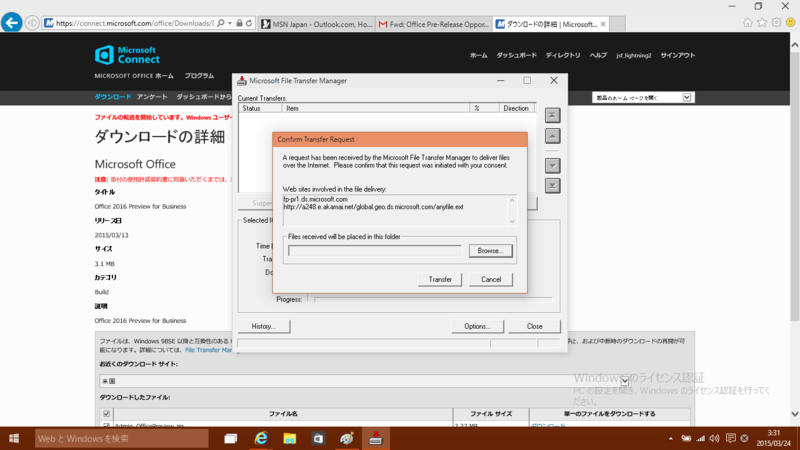The image size is (800, 450).
Task: Click the lock security icon in address bar
Action: 239,23
